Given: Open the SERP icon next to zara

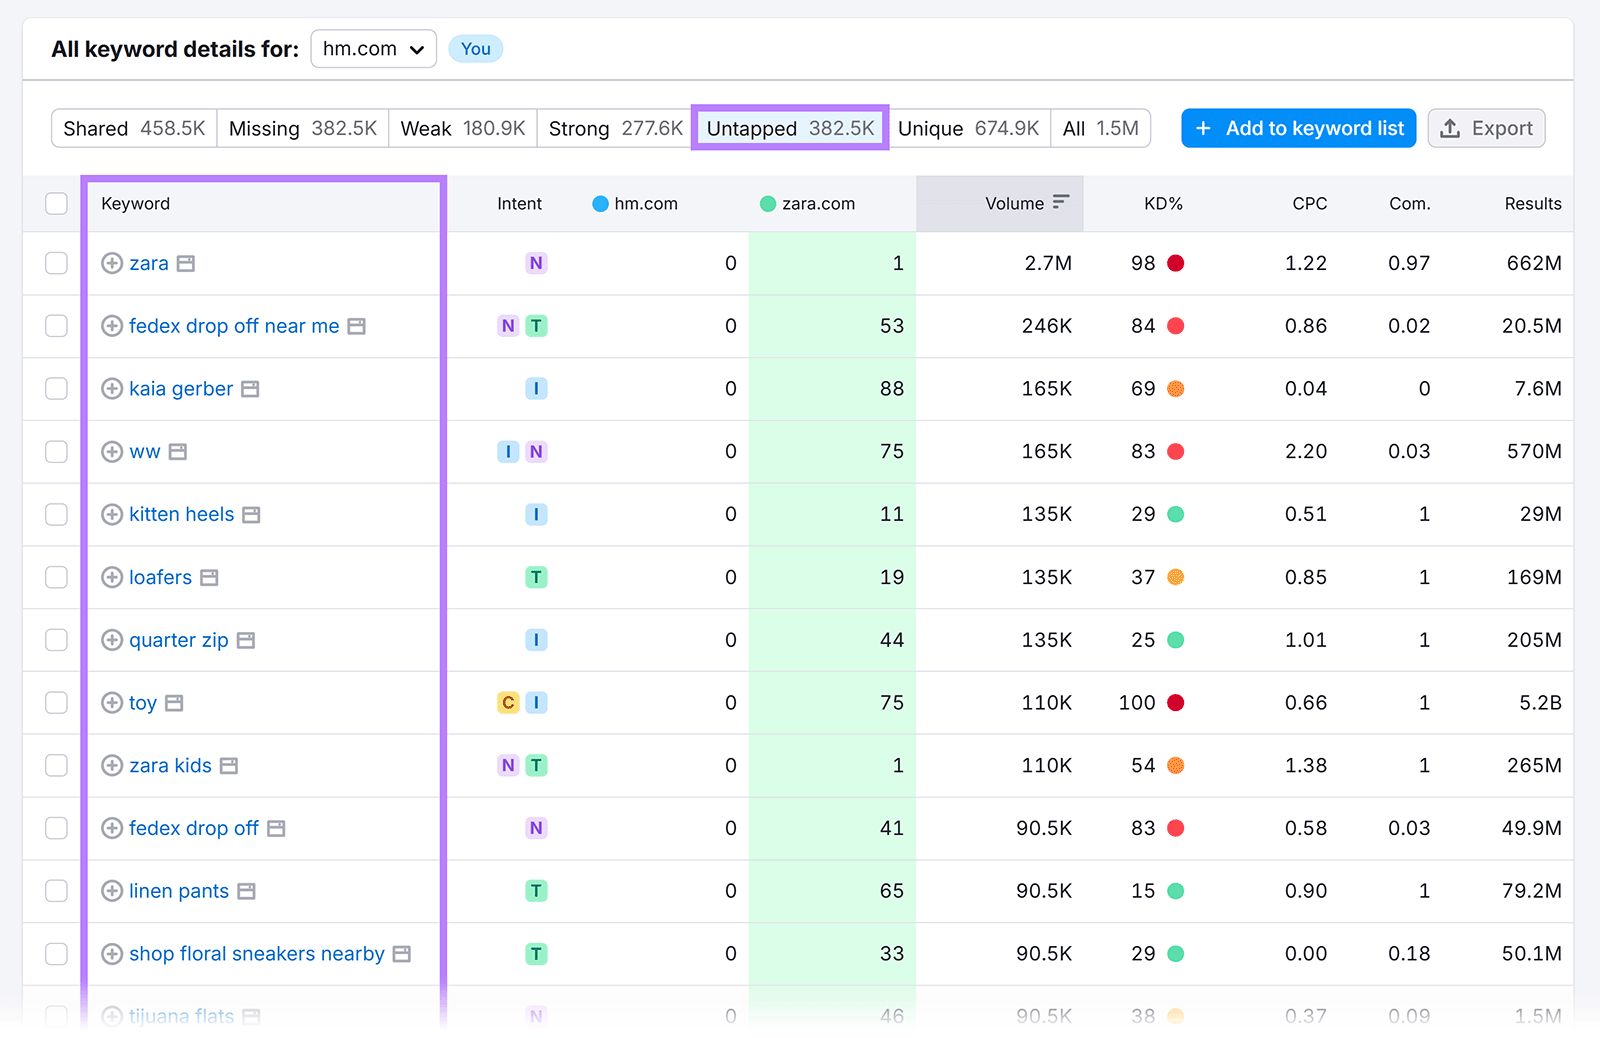Looking at the screenshot, I should [x=186, y=263].
